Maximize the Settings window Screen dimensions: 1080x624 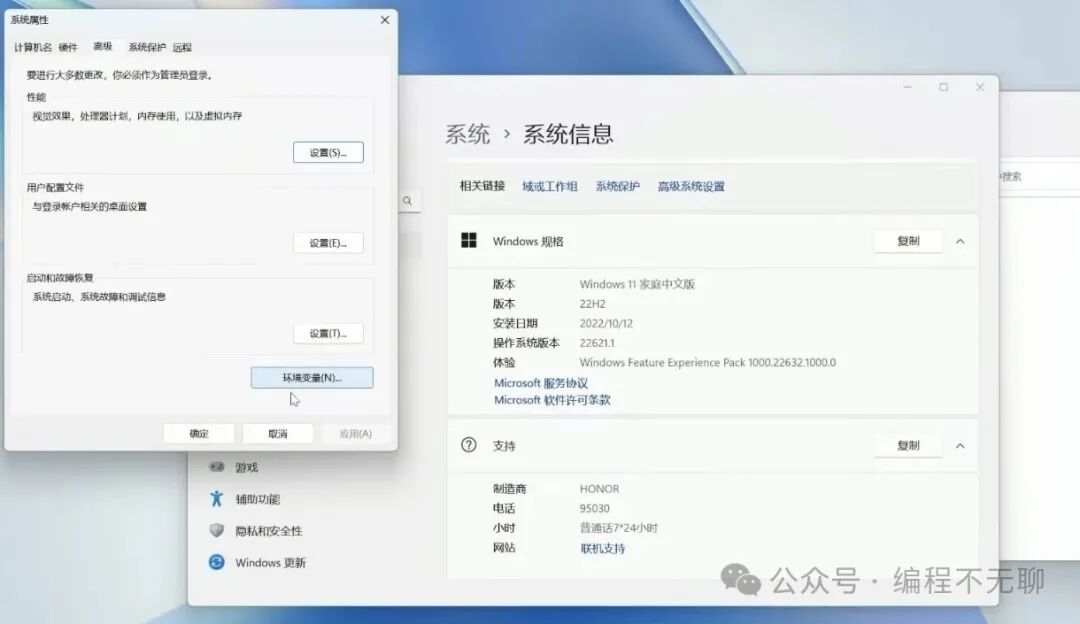[944, 87]
